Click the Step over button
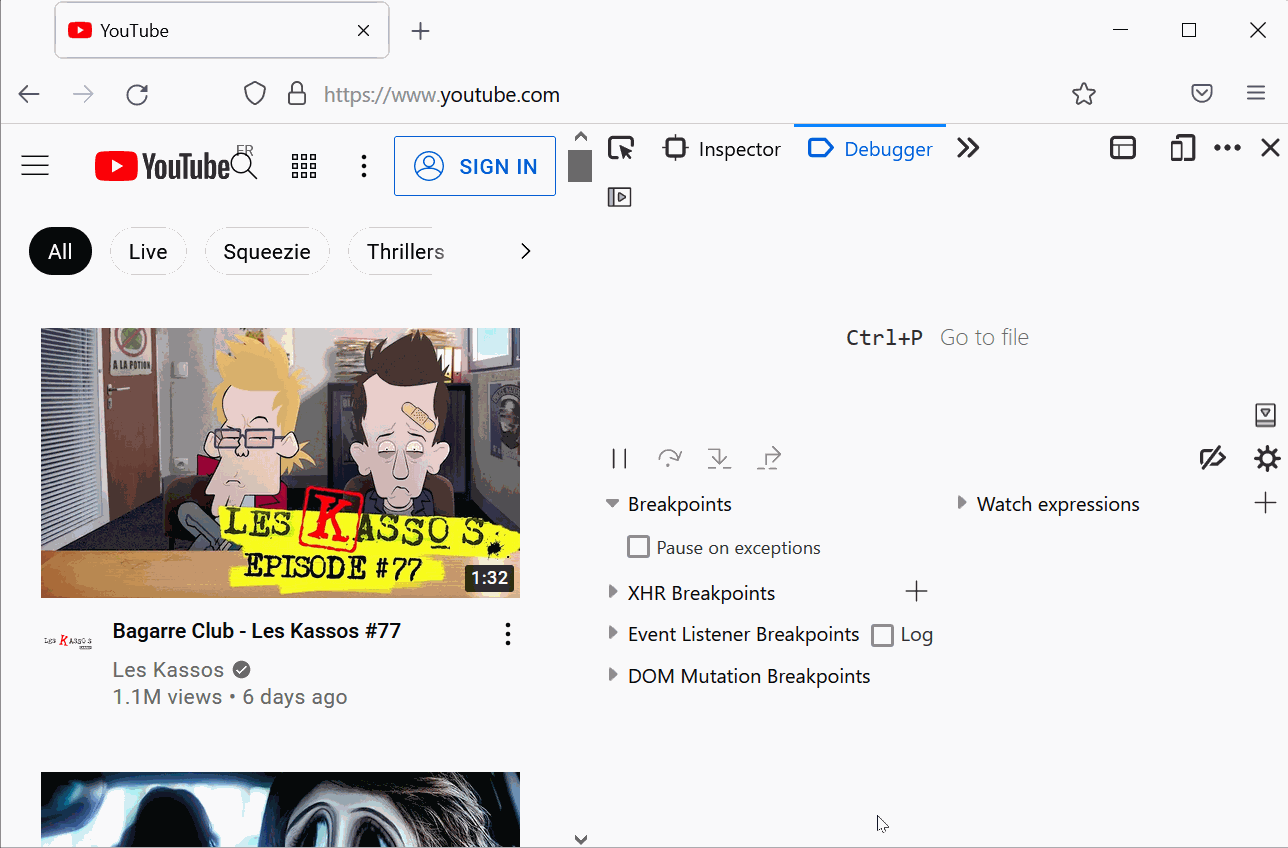The height and width of the screenshot is (848, 1288). click(x=669, y=458)
